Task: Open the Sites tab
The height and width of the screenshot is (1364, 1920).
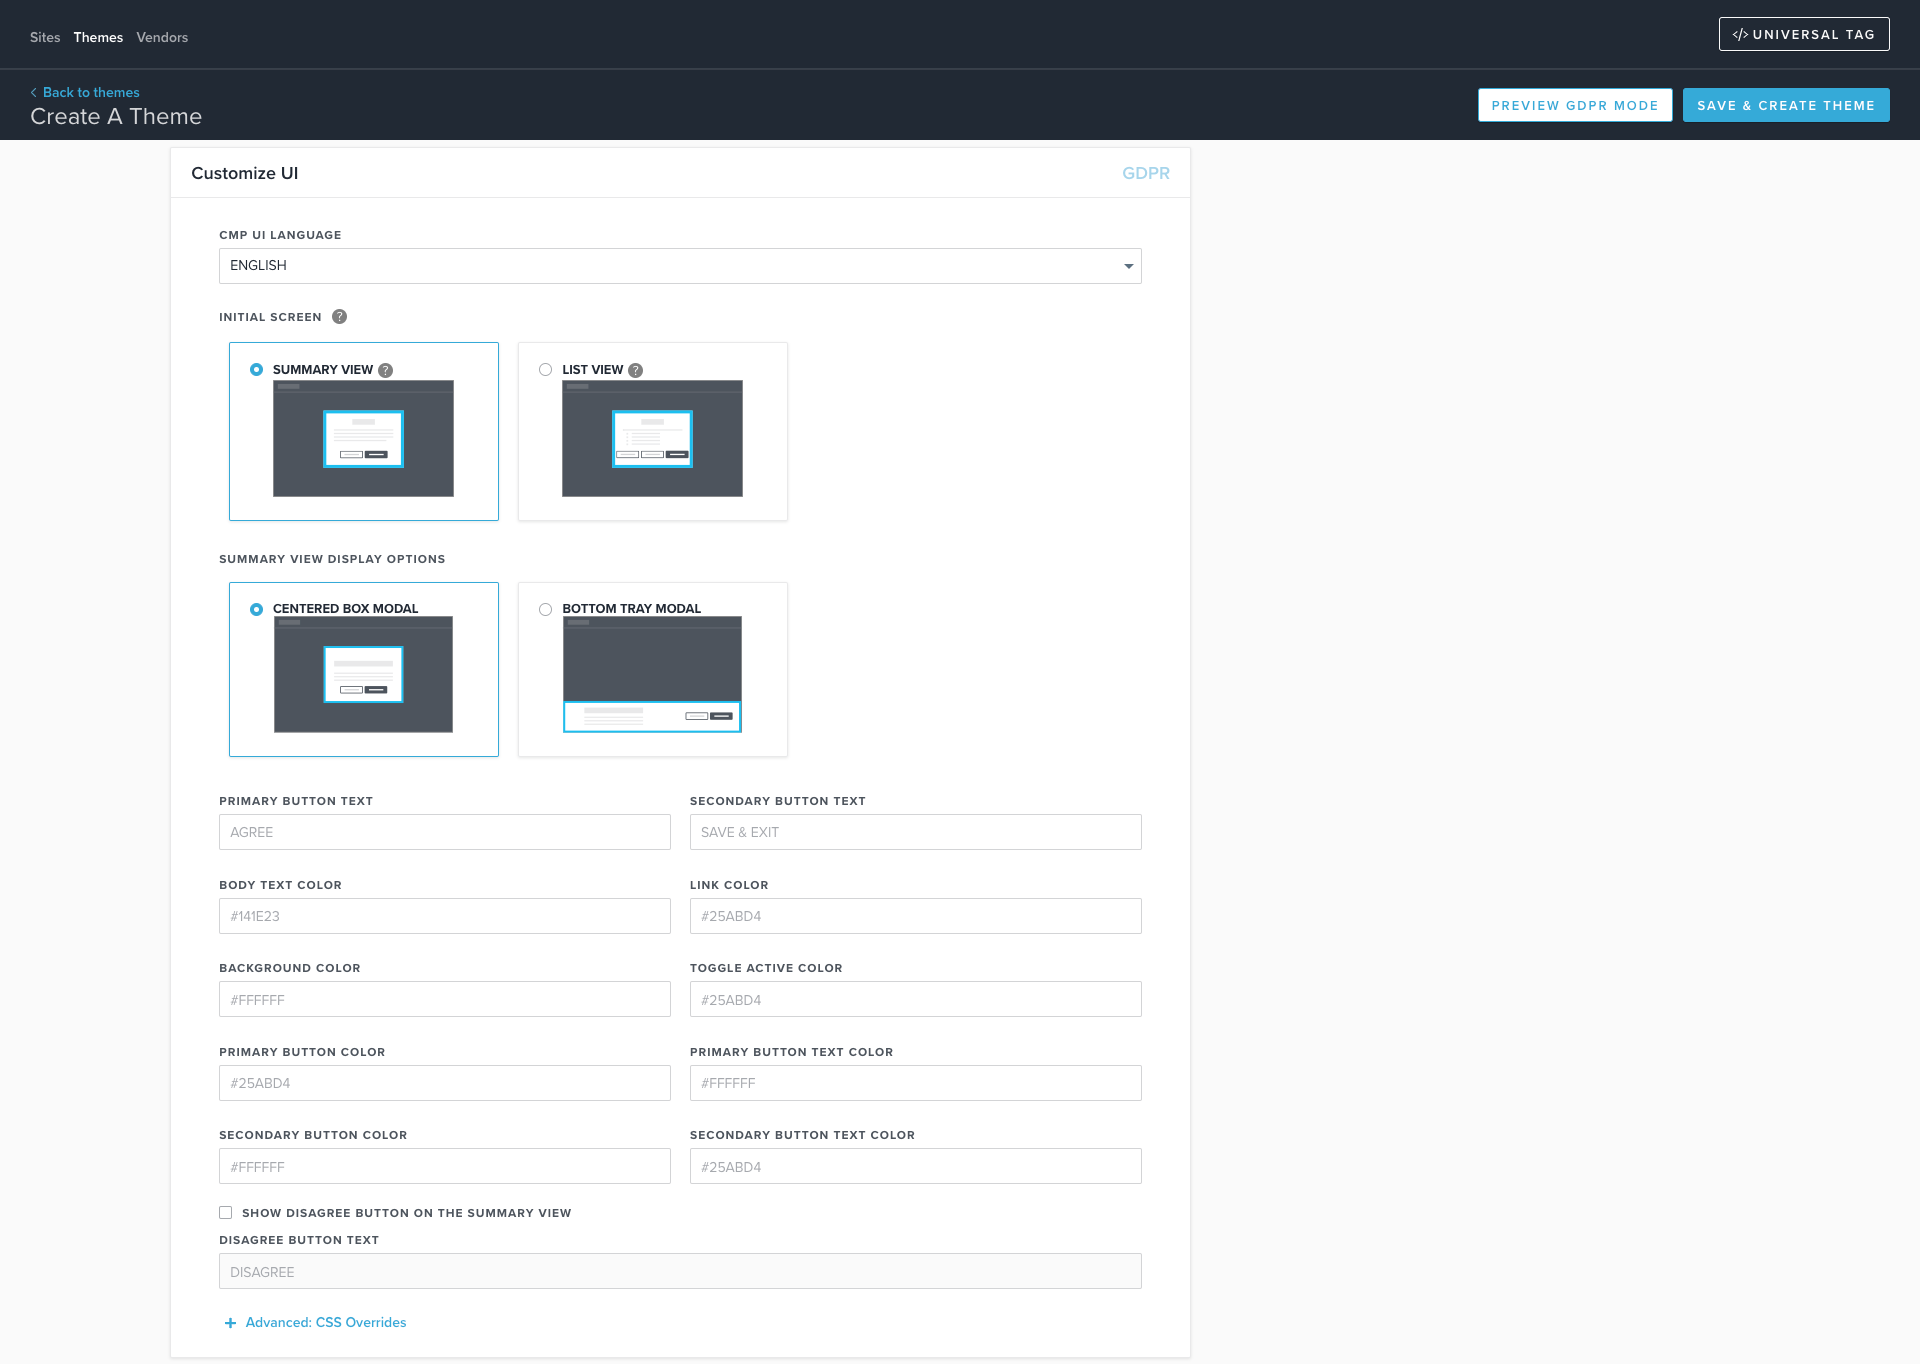Action: tap(45, 38)
